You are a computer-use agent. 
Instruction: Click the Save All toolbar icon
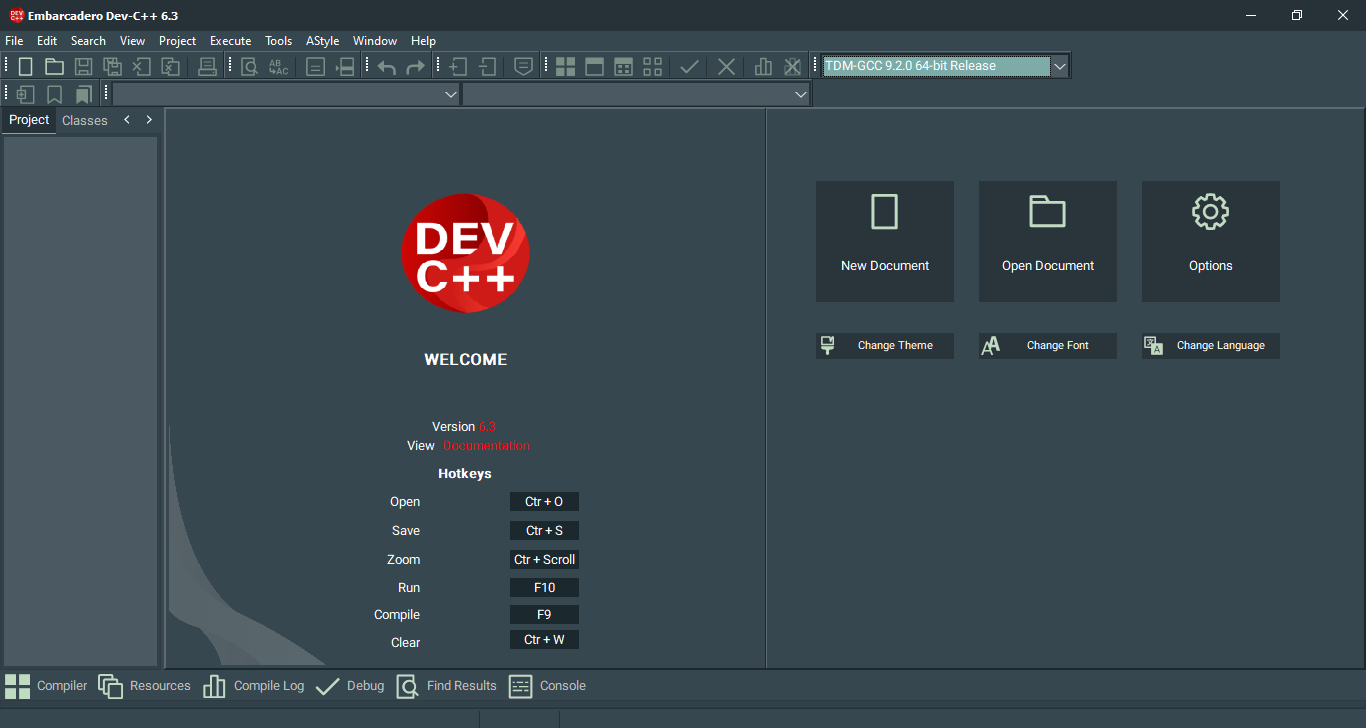pyautogui.click(x=113, y=67)
